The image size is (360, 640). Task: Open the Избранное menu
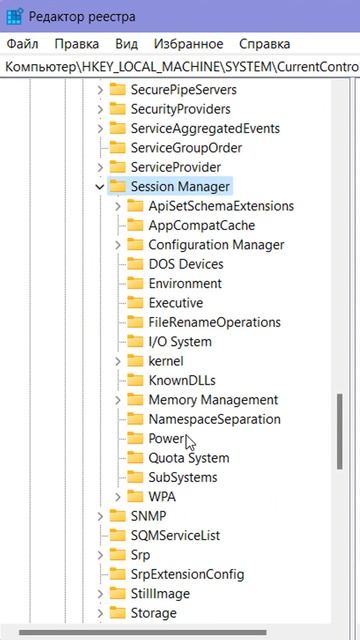pos(189,44)
